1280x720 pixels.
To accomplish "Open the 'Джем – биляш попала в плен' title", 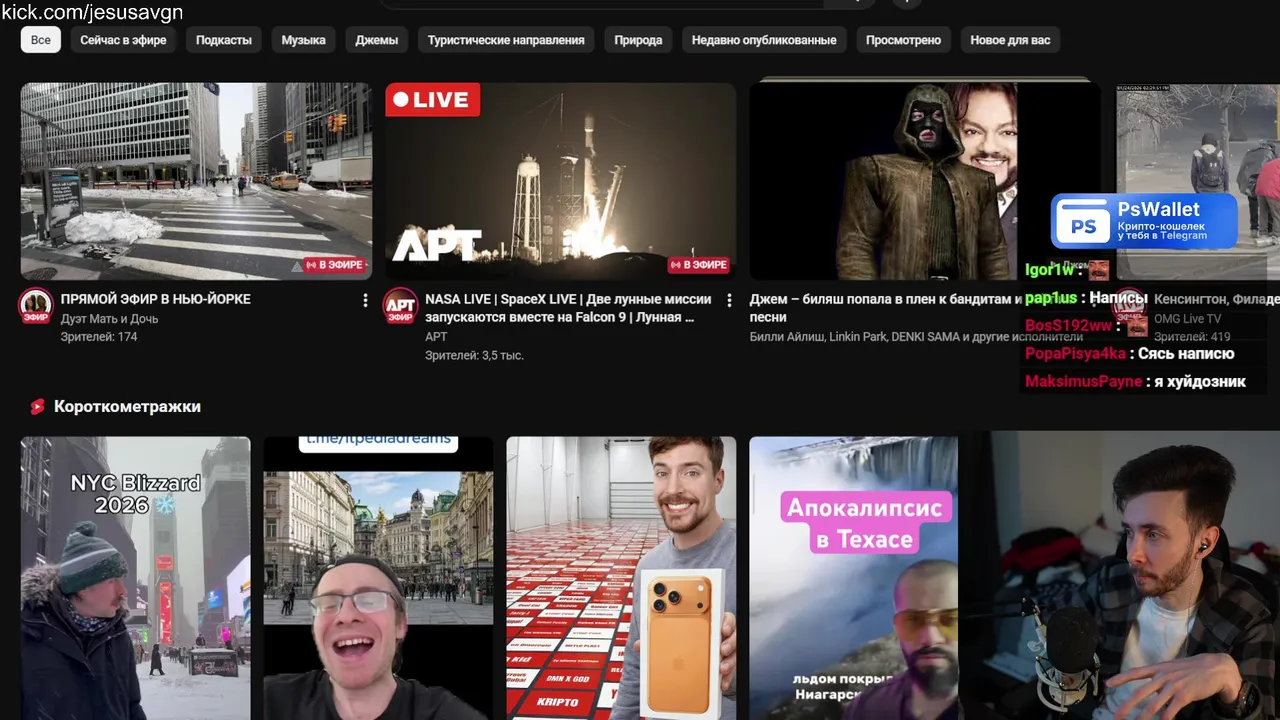I will coord(885,308).
